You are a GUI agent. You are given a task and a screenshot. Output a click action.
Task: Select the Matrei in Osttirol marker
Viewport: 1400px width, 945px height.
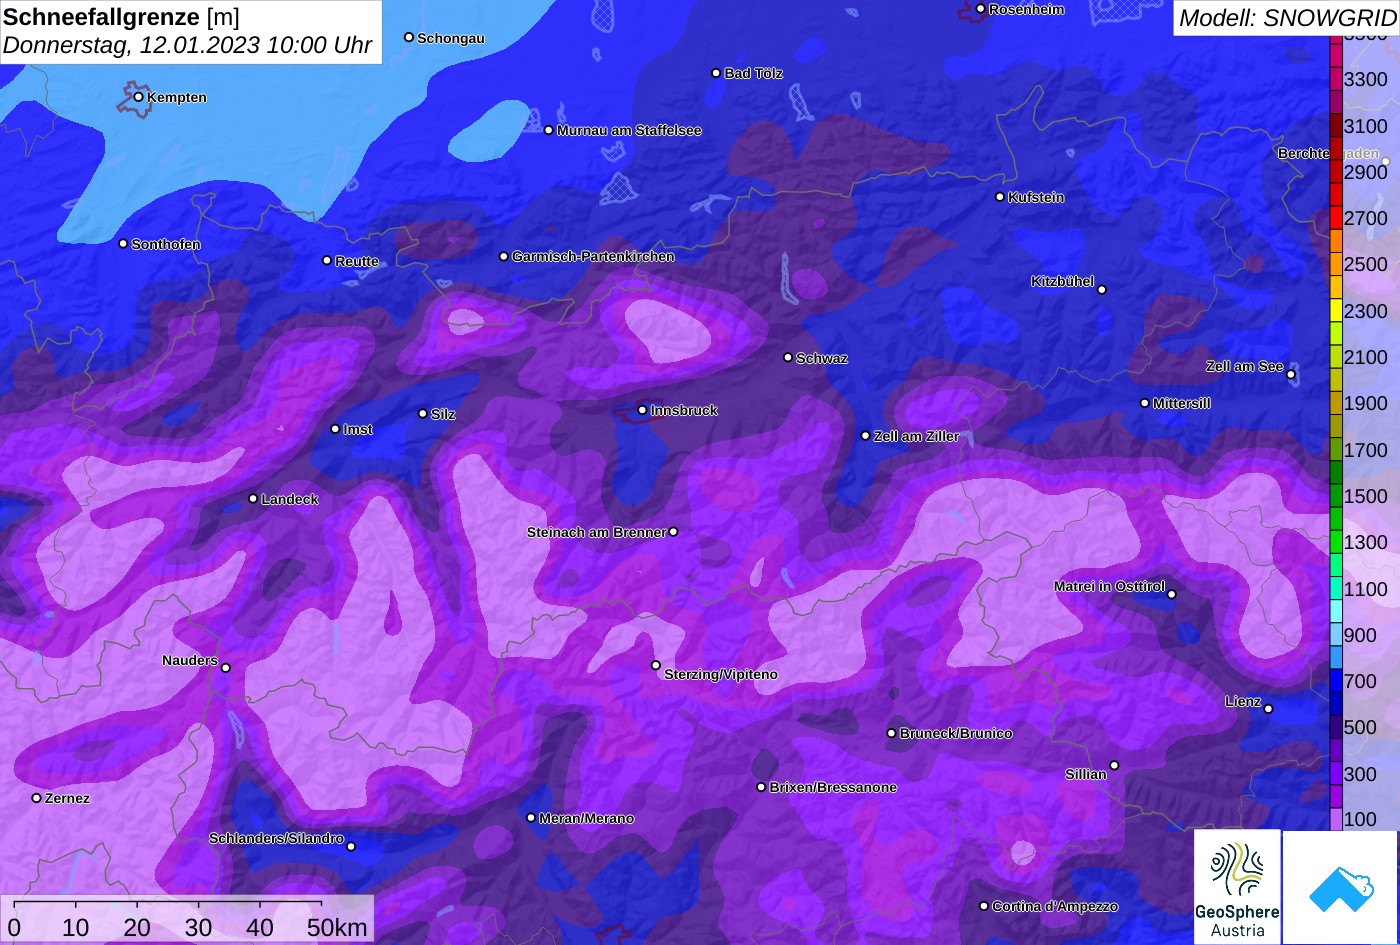[1172, 594]
